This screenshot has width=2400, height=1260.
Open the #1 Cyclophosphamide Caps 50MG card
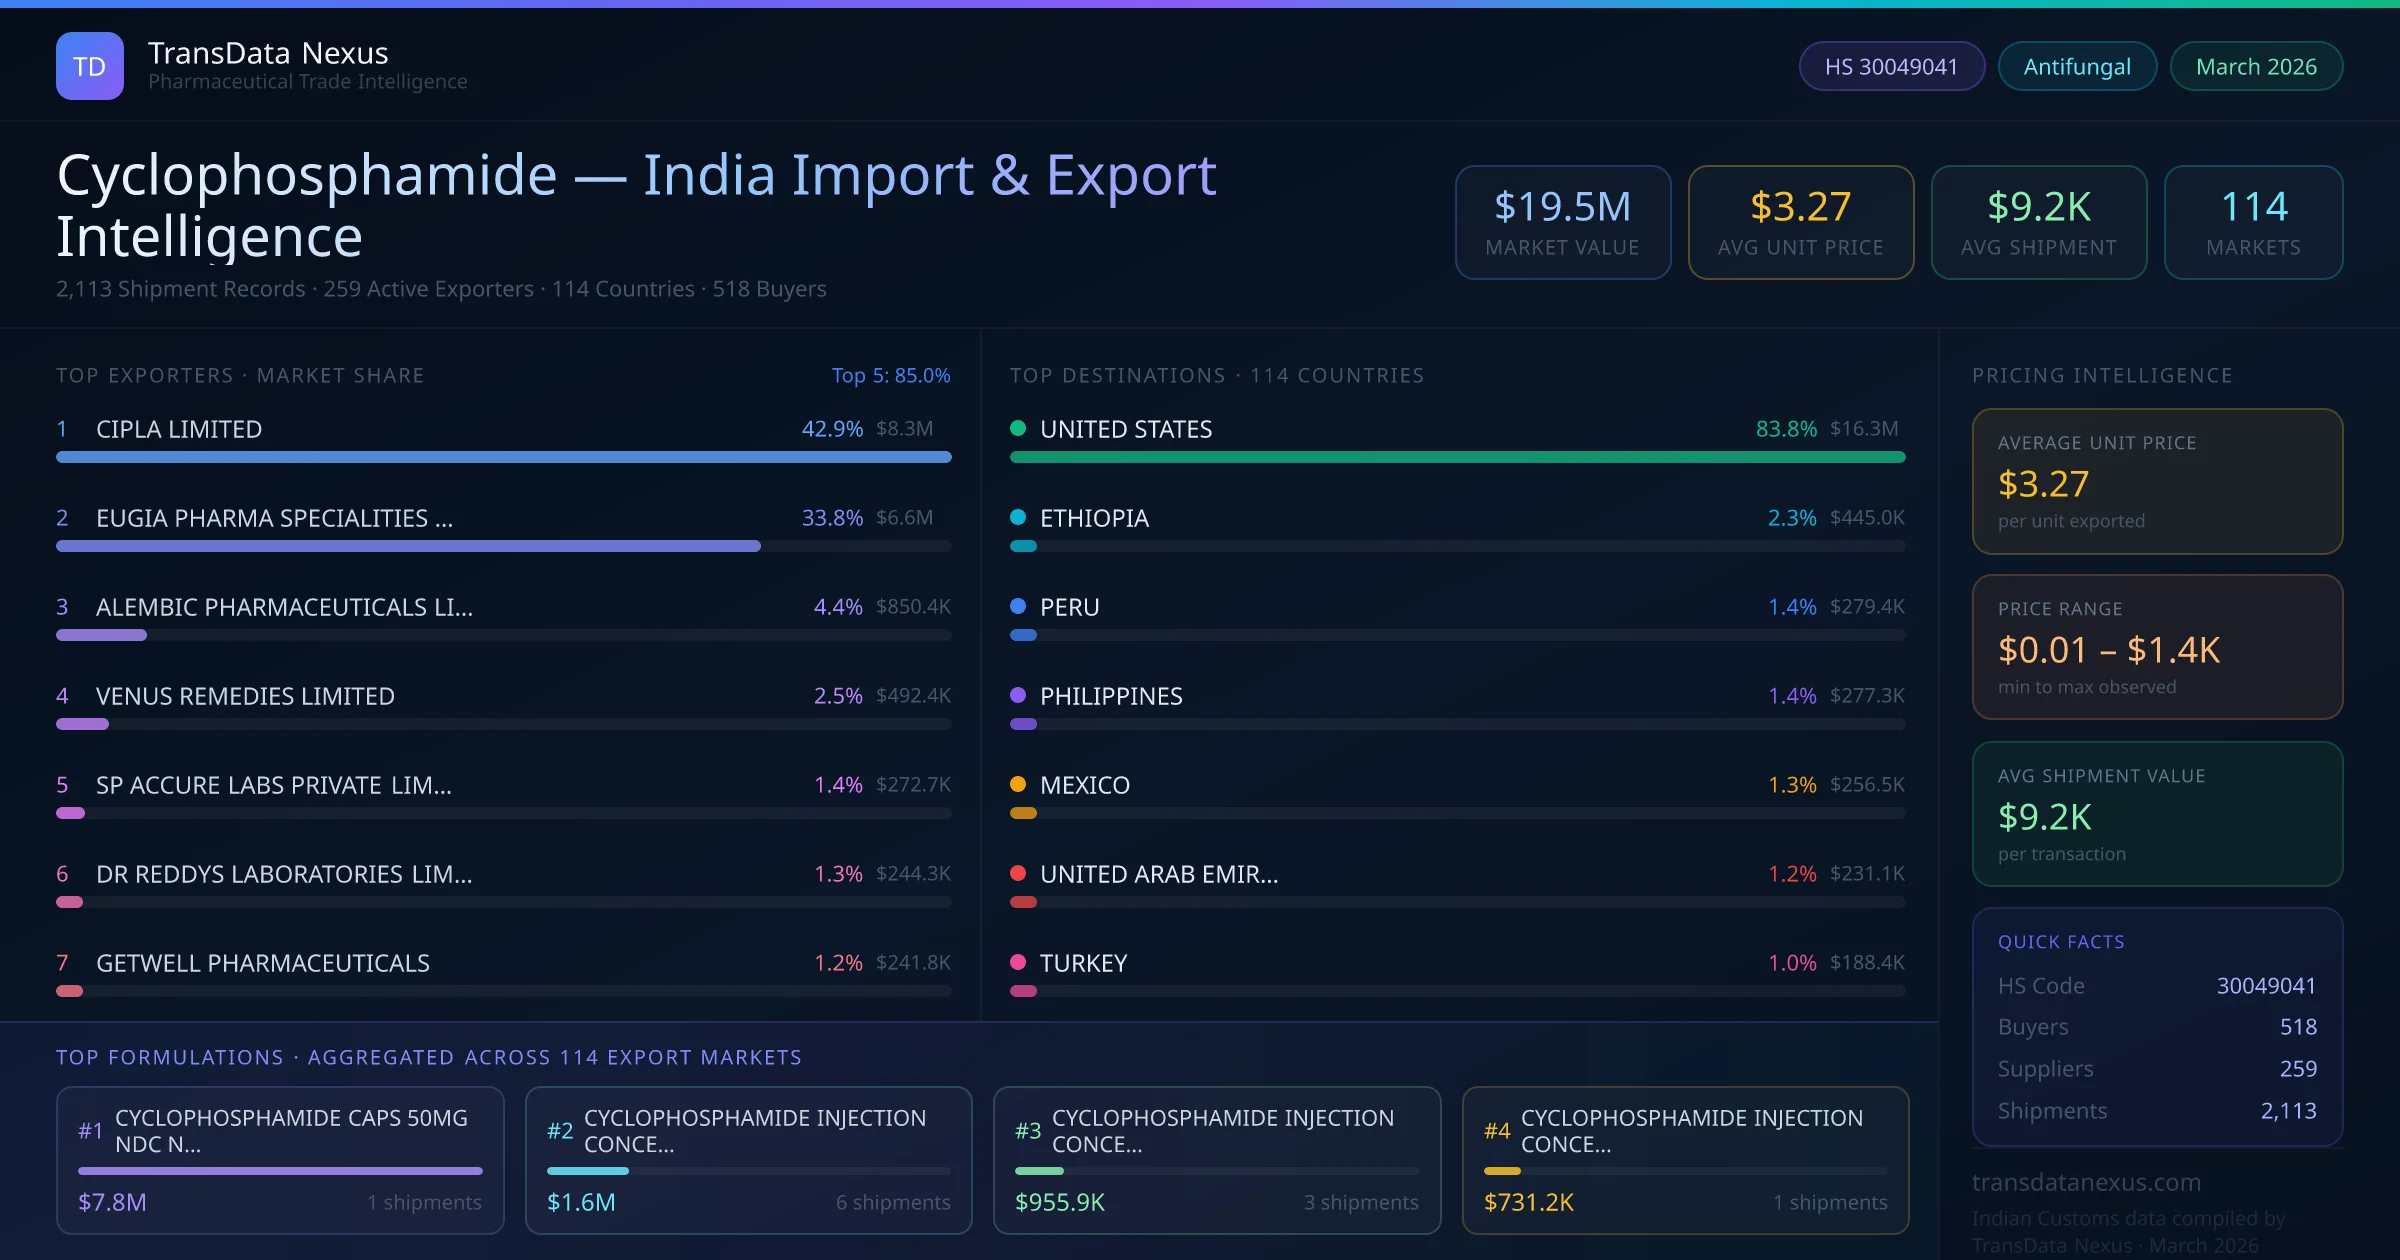[280, 1160]
